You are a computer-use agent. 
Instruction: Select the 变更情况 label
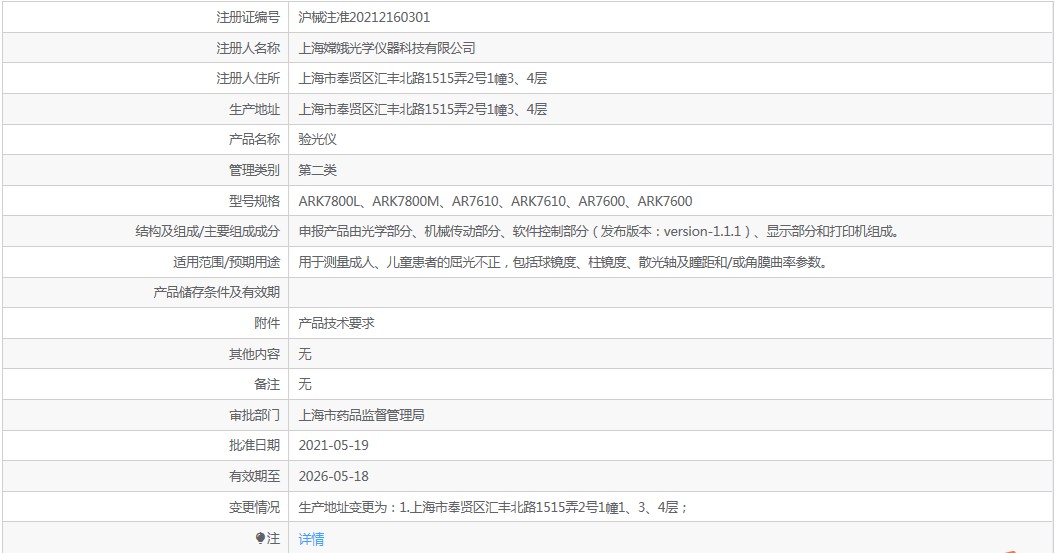point(255,508)
